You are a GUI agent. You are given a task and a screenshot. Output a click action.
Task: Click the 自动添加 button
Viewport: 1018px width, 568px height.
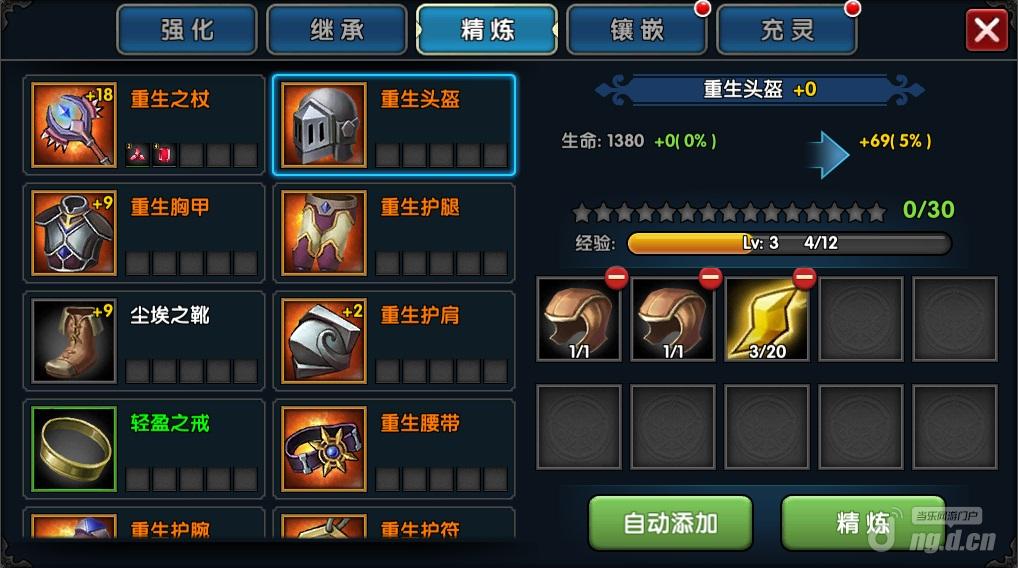pyautogui.click(x=670, y=523)
